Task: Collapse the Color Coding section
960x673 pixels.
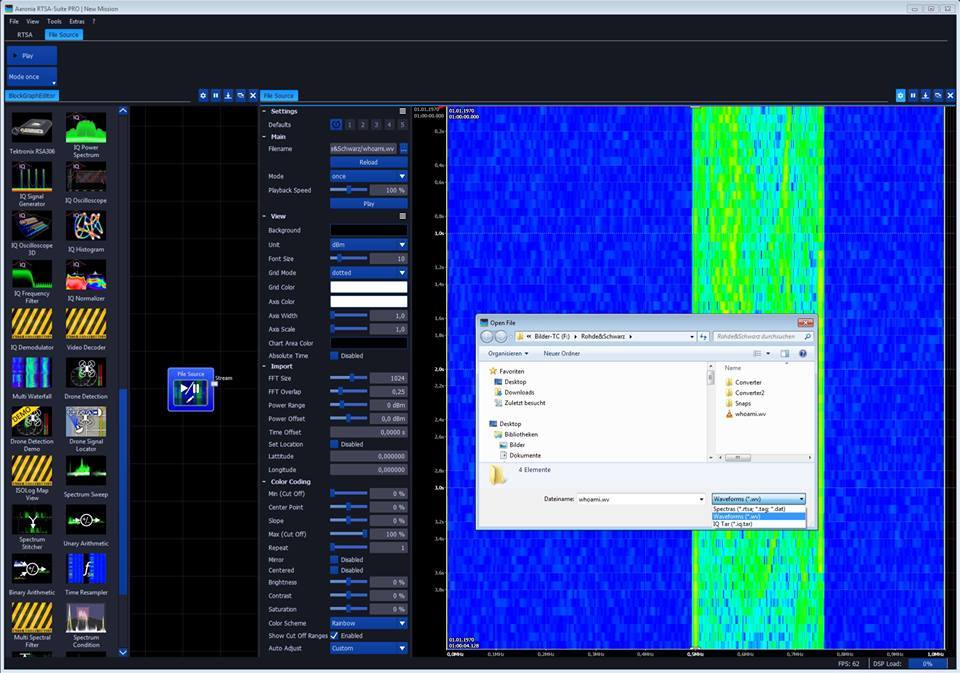Action: tap(264, 482)
